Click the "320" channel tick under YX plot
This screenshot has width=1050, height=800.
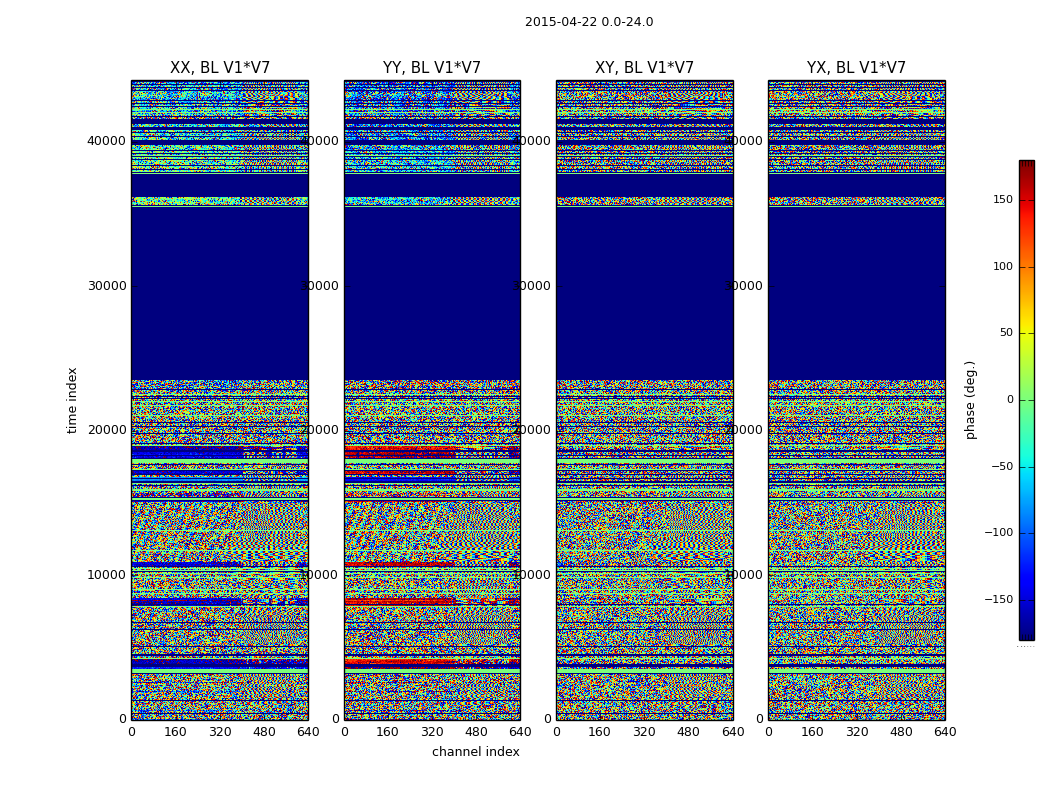point(856,732)
